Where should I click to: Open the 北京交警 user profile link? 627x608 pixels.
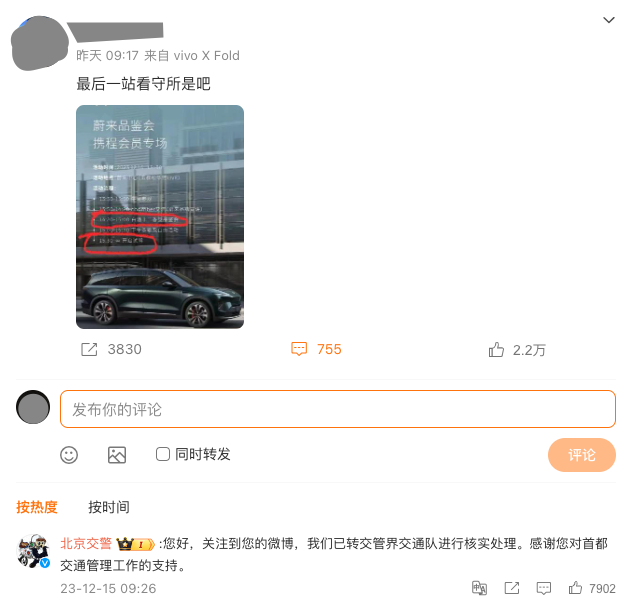coord(86,543)
